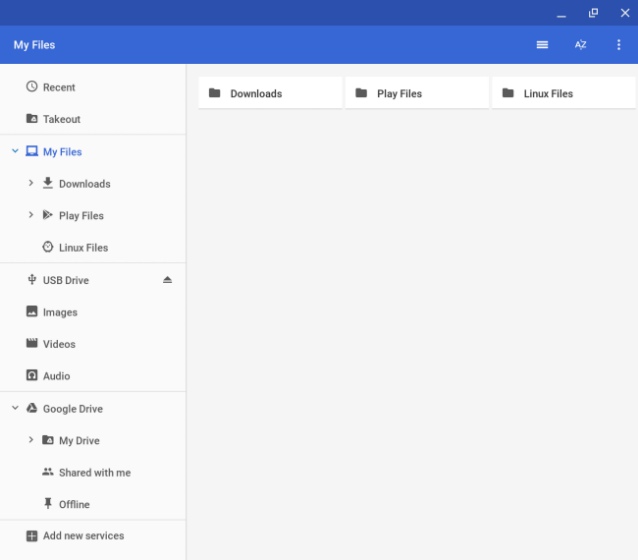Open Recent in the sidebar

pyautogui.click(x=93, y=87)
